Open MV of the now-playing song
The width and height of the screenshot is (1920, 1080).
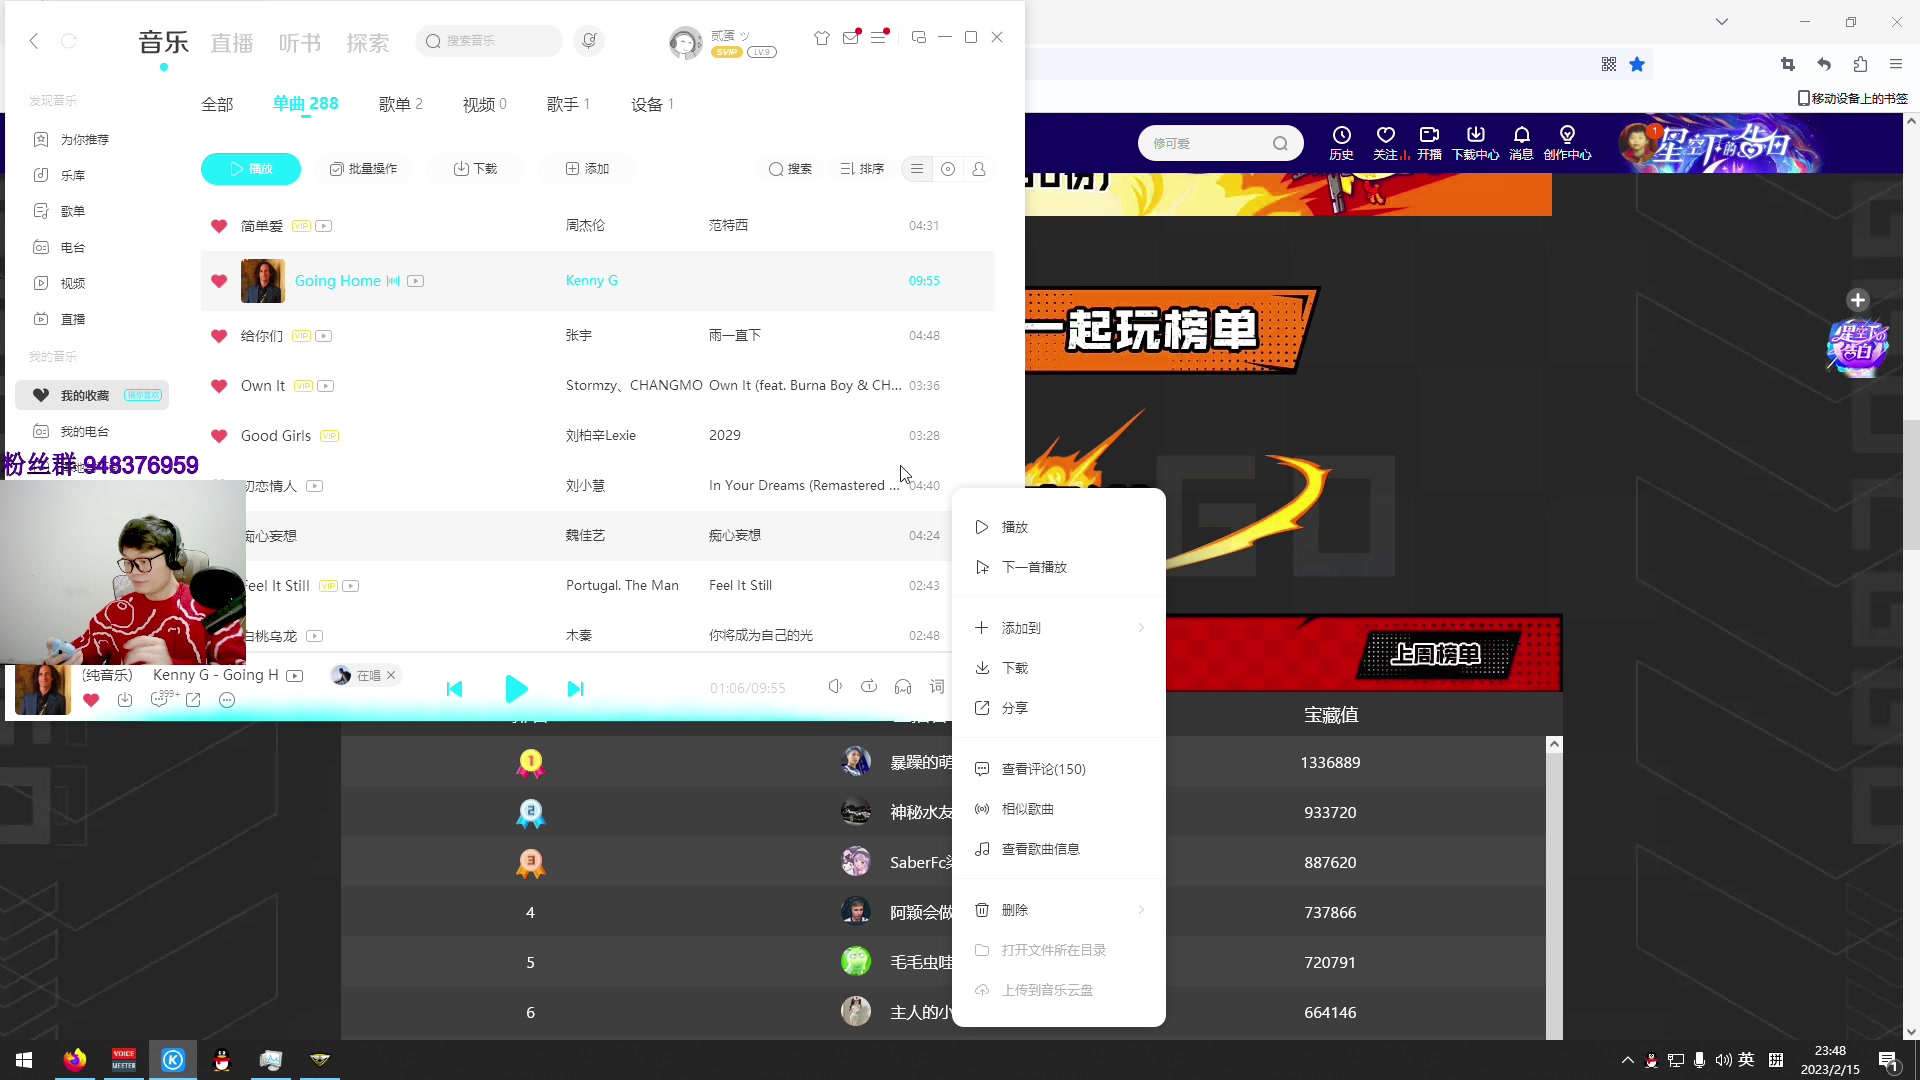(x=295, y=676)
